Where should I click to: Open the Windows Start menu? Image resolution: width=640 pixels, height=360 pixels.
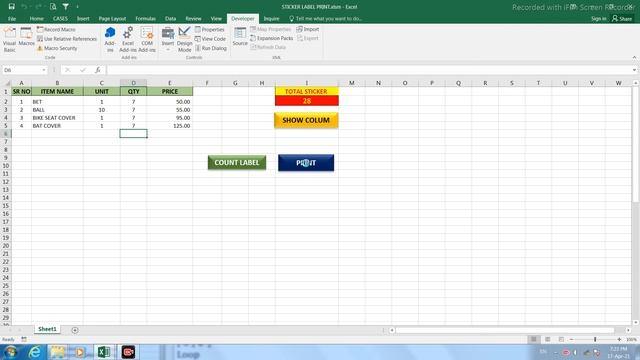(x=10, y=352)
